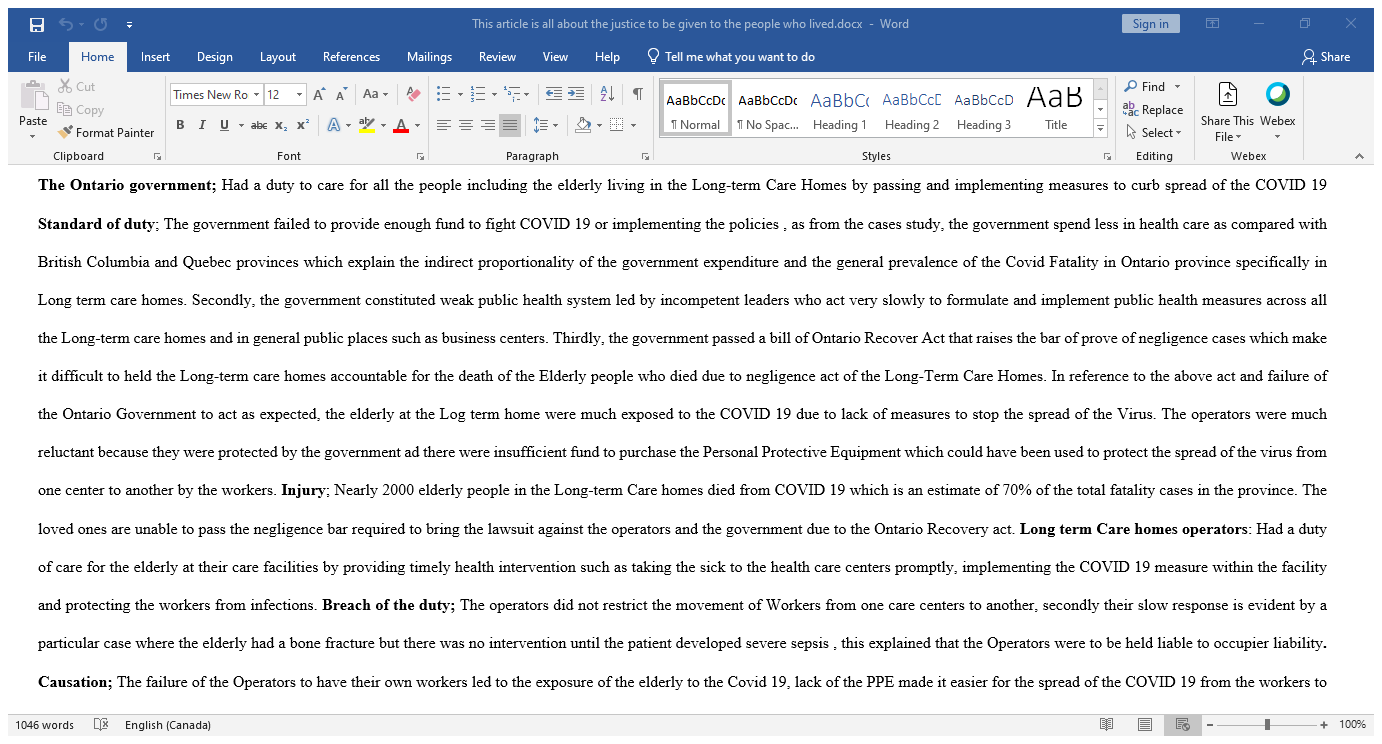Open Font dialog launcher
1382x744 pixels.
tap(422, 157)
